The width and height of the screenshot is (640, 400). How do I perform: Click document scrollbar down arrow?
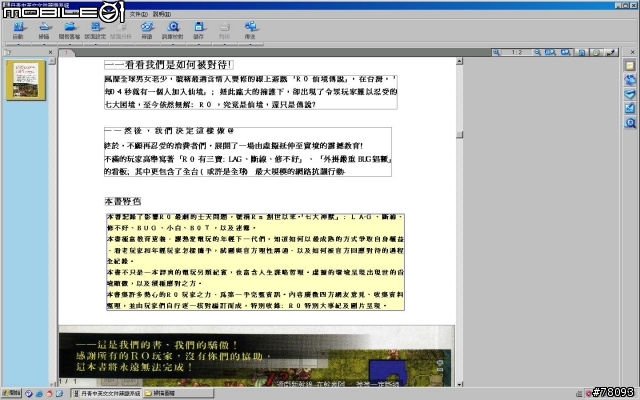pyautogui.click(x=460, y=384)
